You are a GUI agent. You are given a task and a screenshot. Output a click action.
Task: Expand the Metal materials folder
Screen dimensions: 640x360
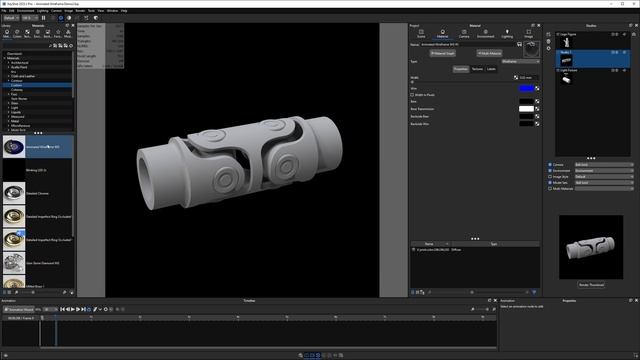pyautogui.click(x=9, y=121)
